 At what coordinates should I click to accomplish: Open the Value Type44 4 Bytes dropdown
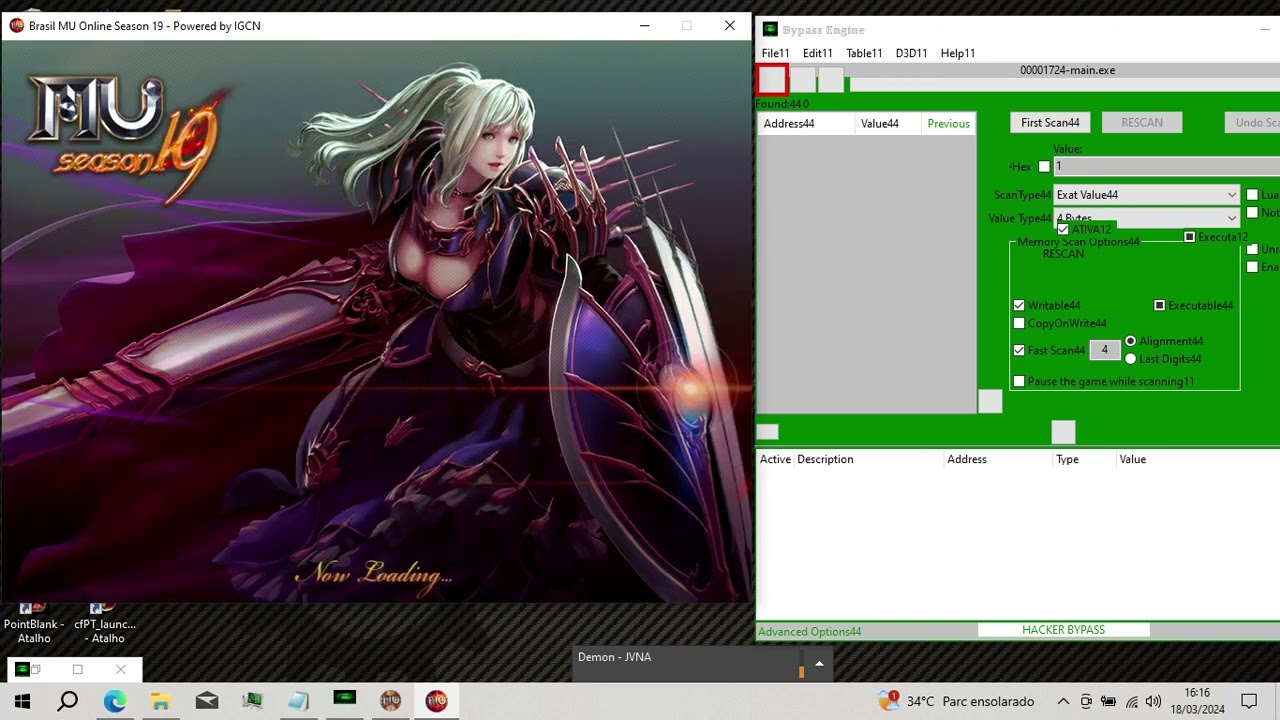[1146, 218]
